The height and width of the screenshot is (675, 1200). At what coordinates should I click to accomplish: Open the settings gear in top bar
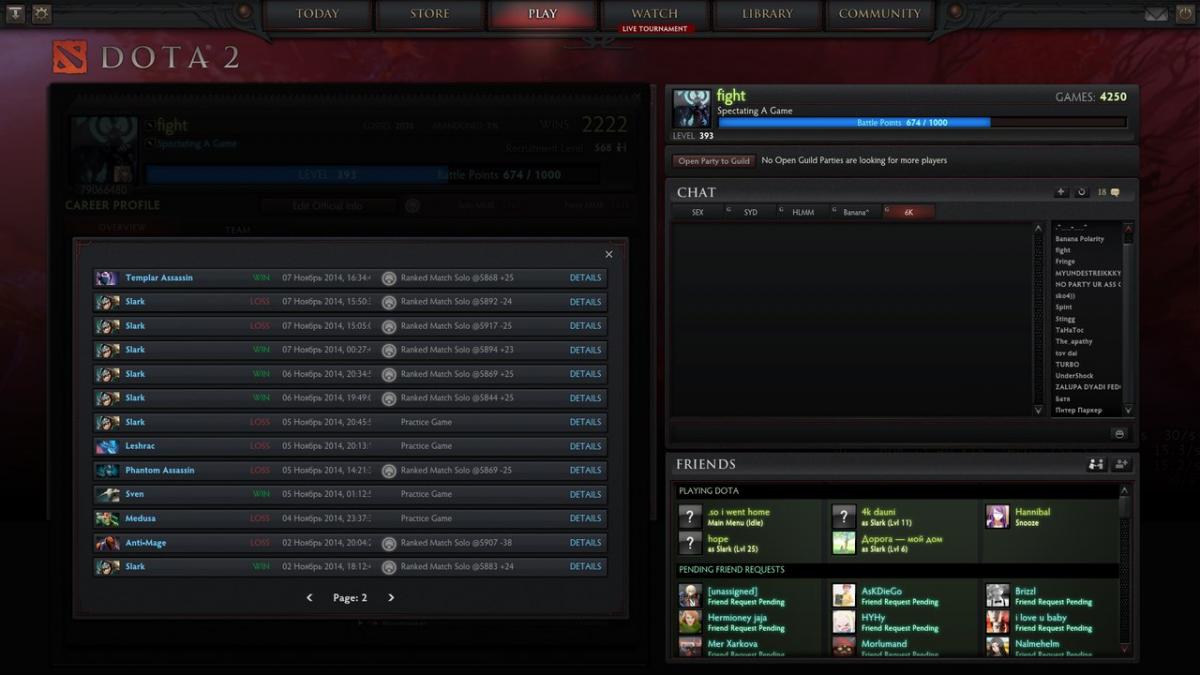pos(42,14)
